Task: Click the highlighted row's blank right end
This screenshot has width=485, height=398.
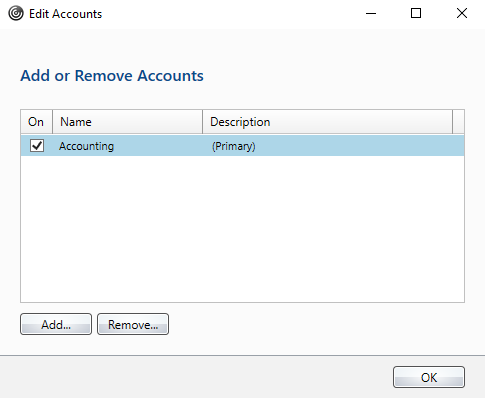Action: click(360, 146)
